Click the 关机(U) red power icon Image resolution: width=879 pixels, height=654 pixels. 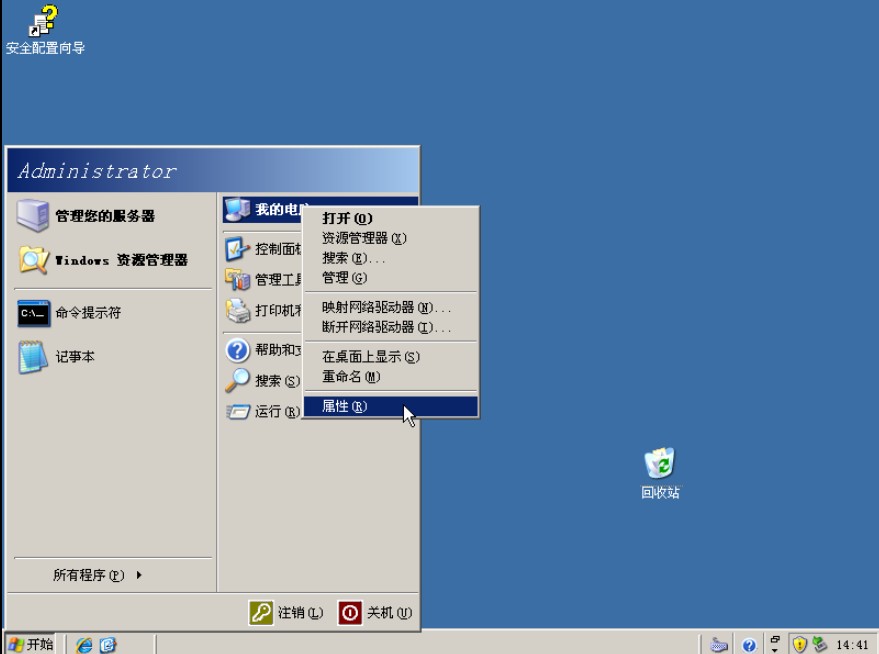pyautogui.click(x=350, y=613)
